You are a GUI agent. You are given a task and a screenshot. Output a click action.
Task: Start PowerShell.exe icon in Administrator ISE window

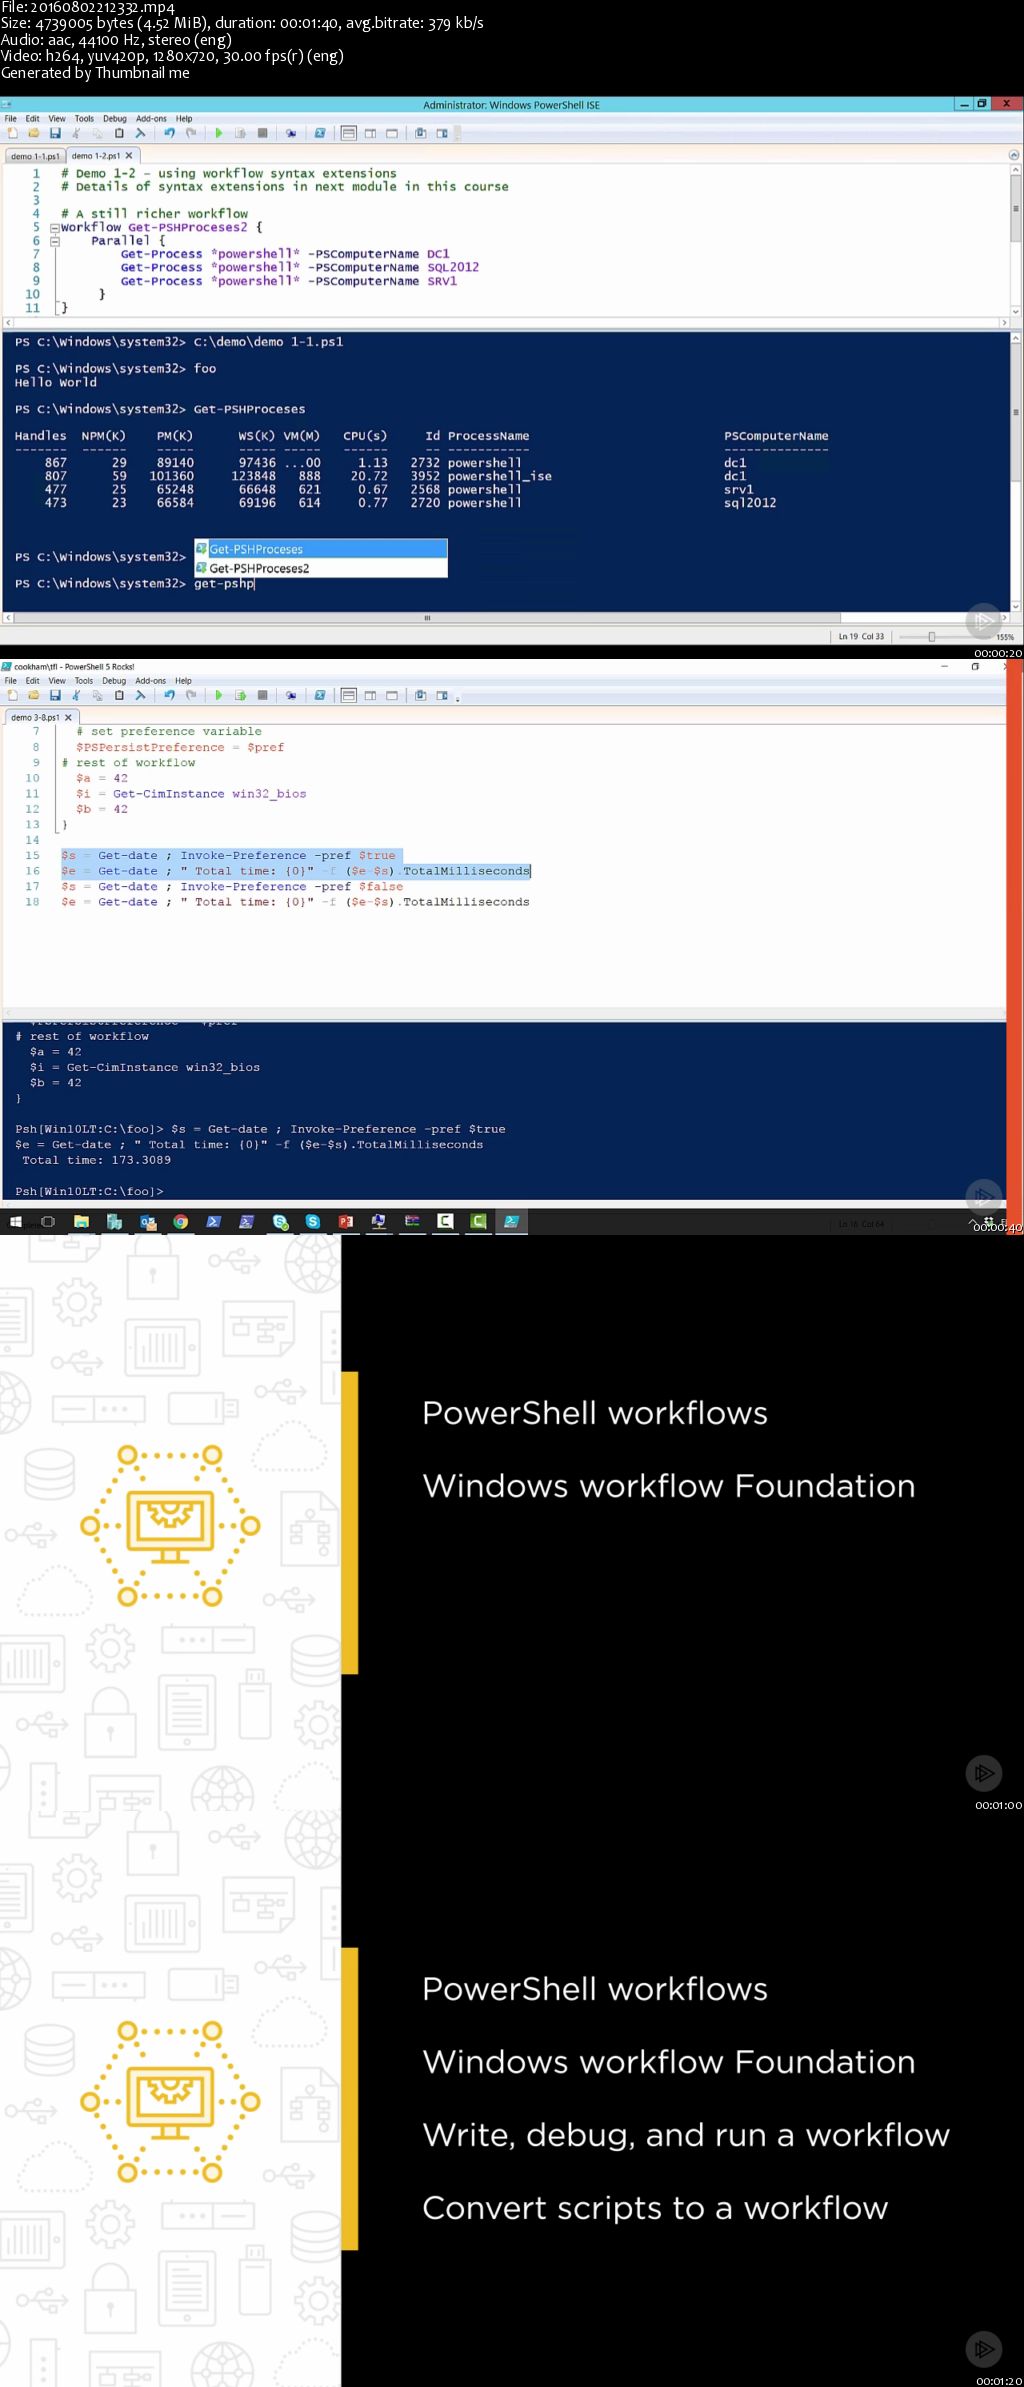click(320, 133)
